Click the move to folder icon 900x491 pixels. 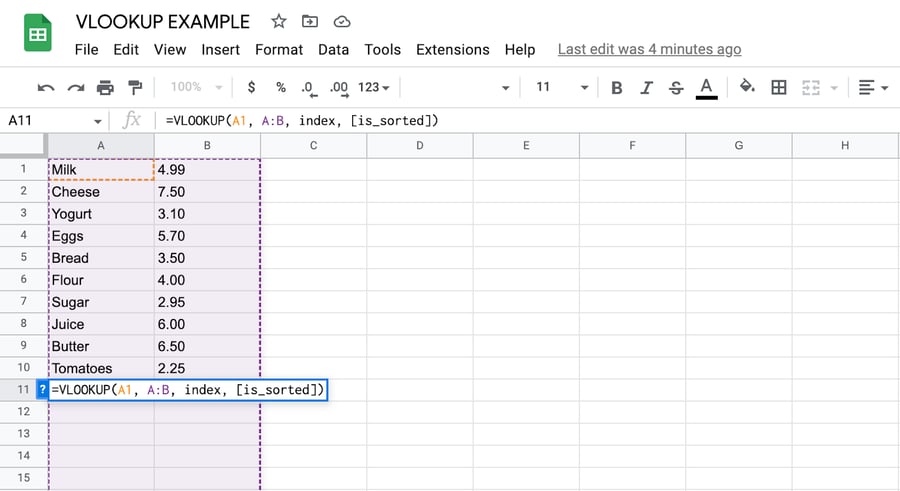point(310,22)
